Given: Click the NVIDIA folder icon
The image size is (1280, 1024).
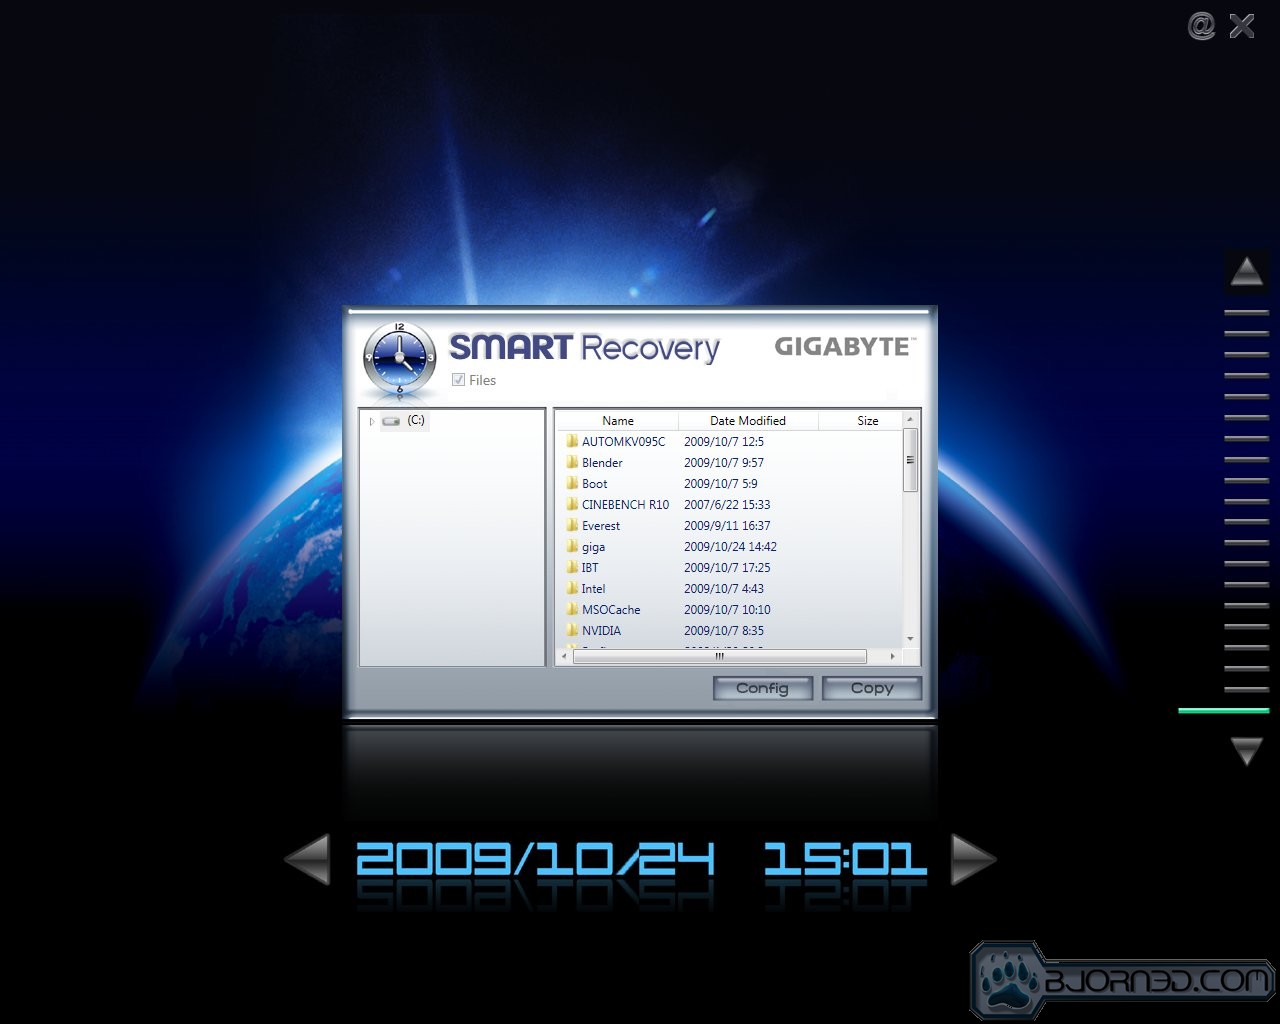Looking at the screenshot, I should 572,630.
